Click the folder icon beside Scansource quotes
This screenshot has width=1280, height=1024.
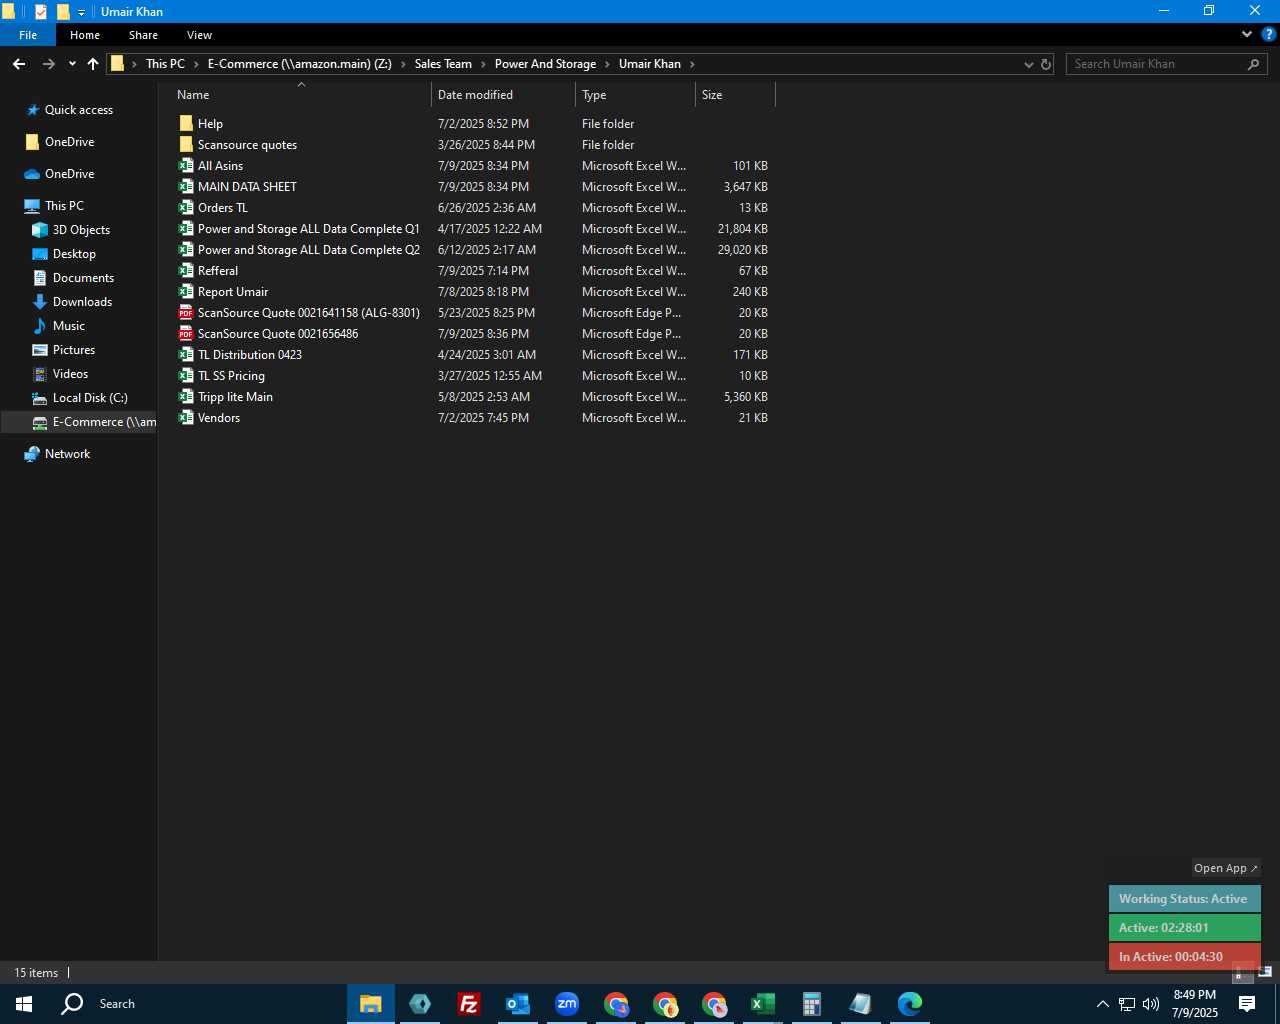click(x=186, y=145)
